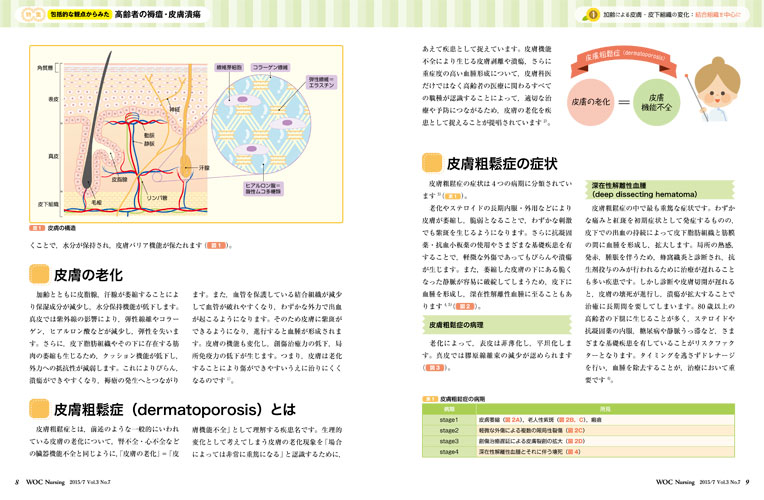Click the black hair shaft in the skin diagram
Image resolution: width=764 pixels, height=500 pixels.
click(97, 122)
